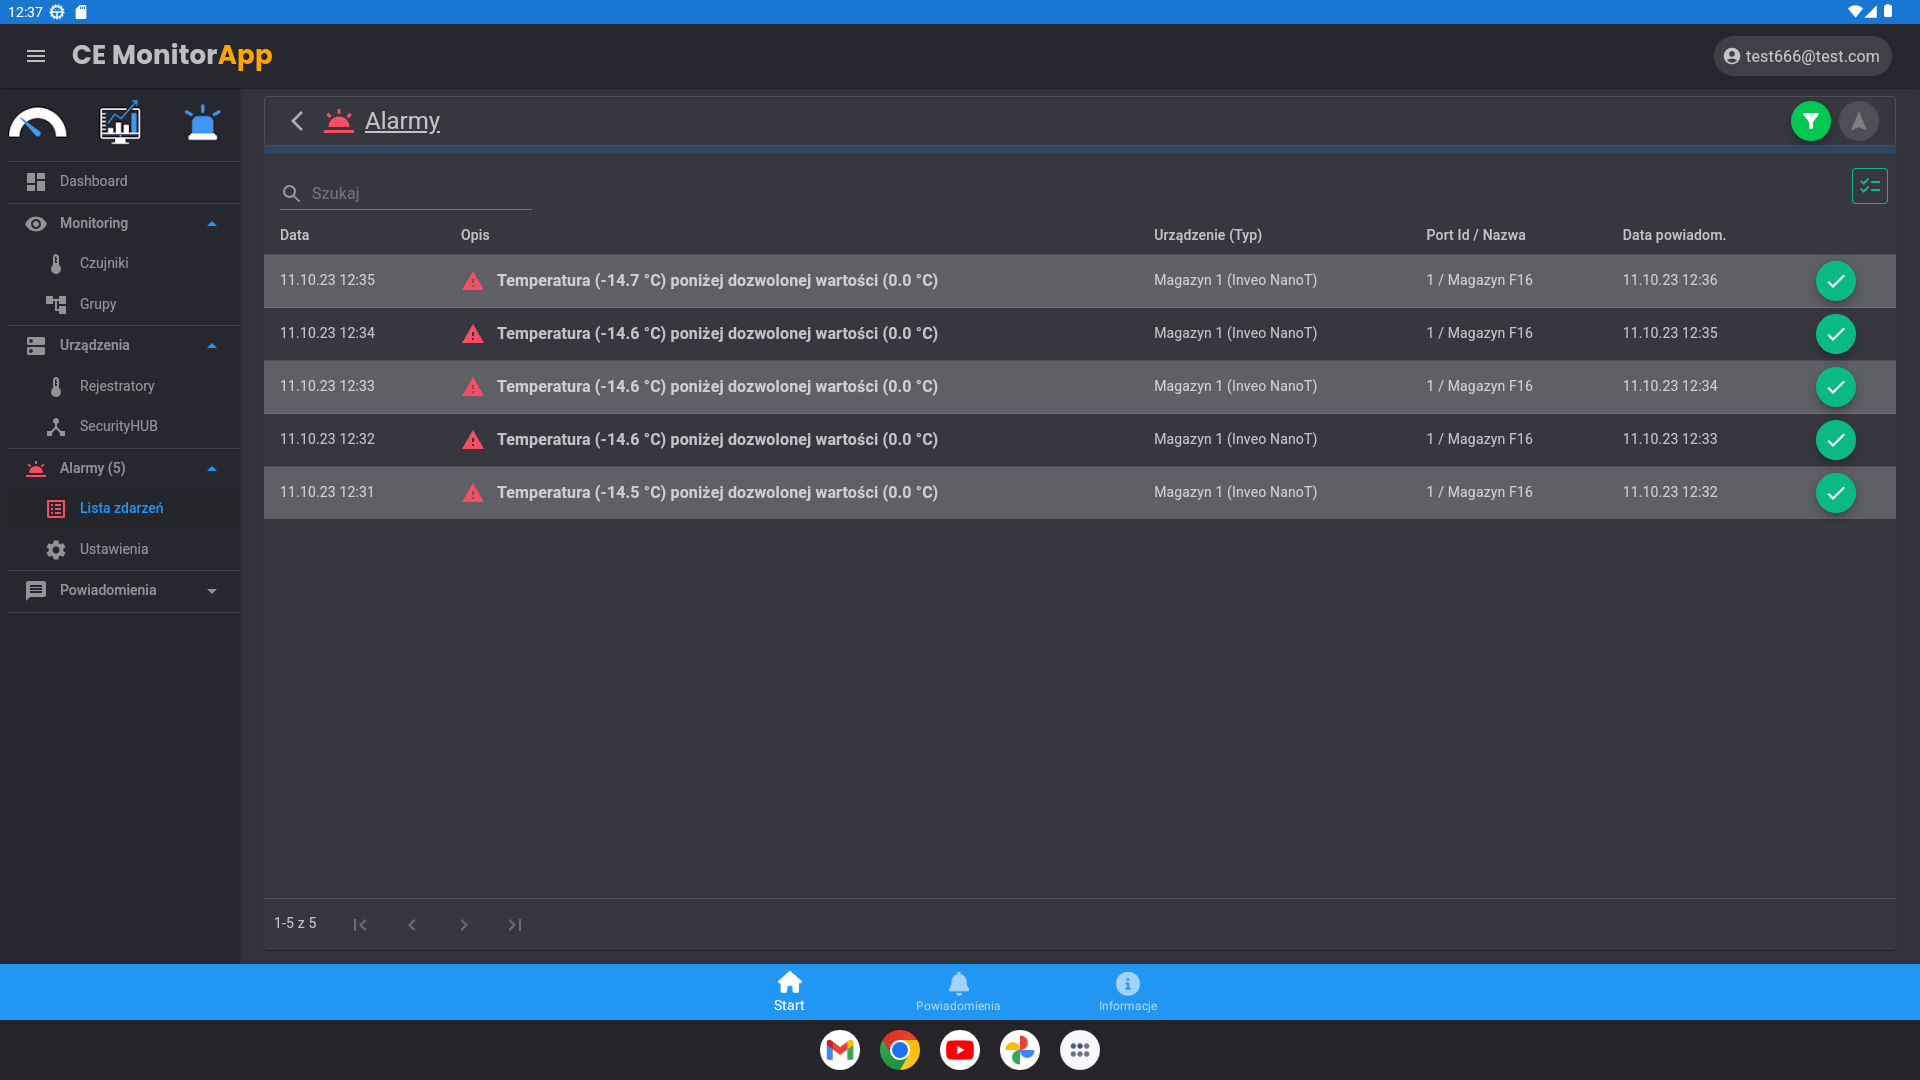Acknowledge the 11.10.23 12:32 alarm

1835,440
